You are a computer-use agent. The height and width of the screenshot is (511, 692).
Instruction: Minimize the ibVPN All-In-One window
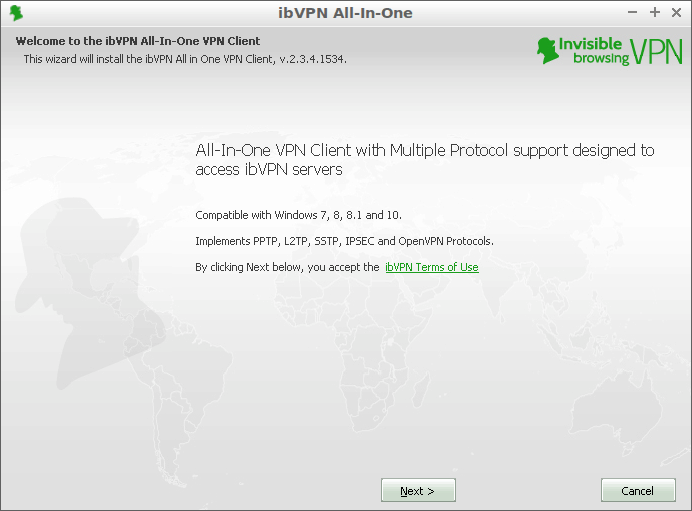tap(632, 12)
